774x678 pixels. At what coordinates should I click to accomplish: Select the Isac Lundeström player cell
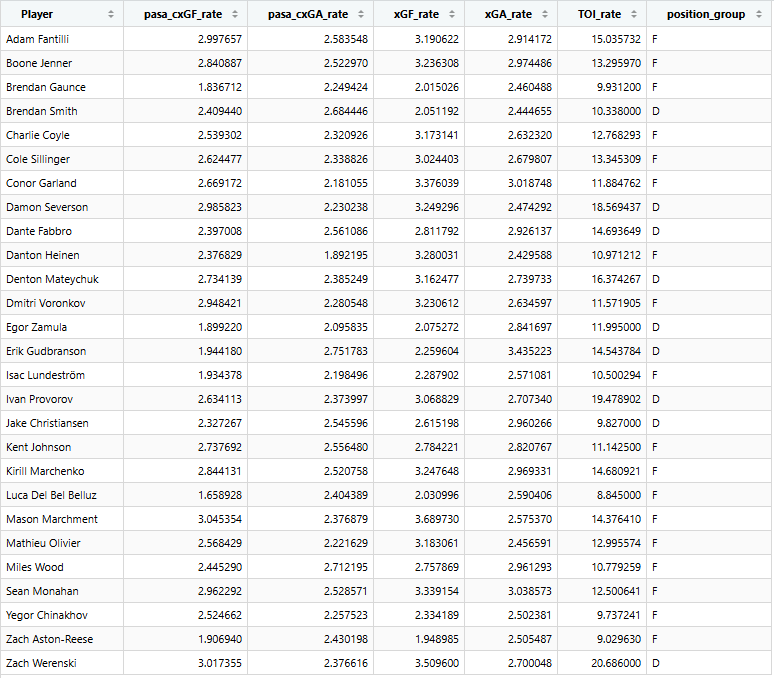pos(62,375)
